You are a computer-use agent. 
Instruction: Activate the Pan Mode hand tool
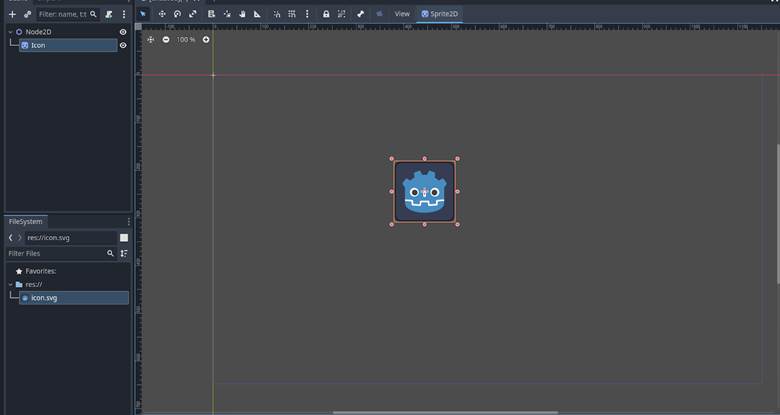[x=242, y=14]
